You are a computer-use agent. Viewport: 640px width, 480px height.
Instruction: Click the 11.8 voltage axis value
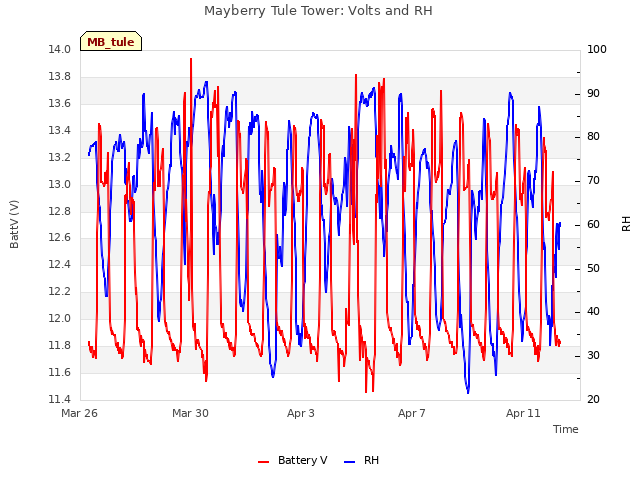pyautogui.click(x=60, y=345)
